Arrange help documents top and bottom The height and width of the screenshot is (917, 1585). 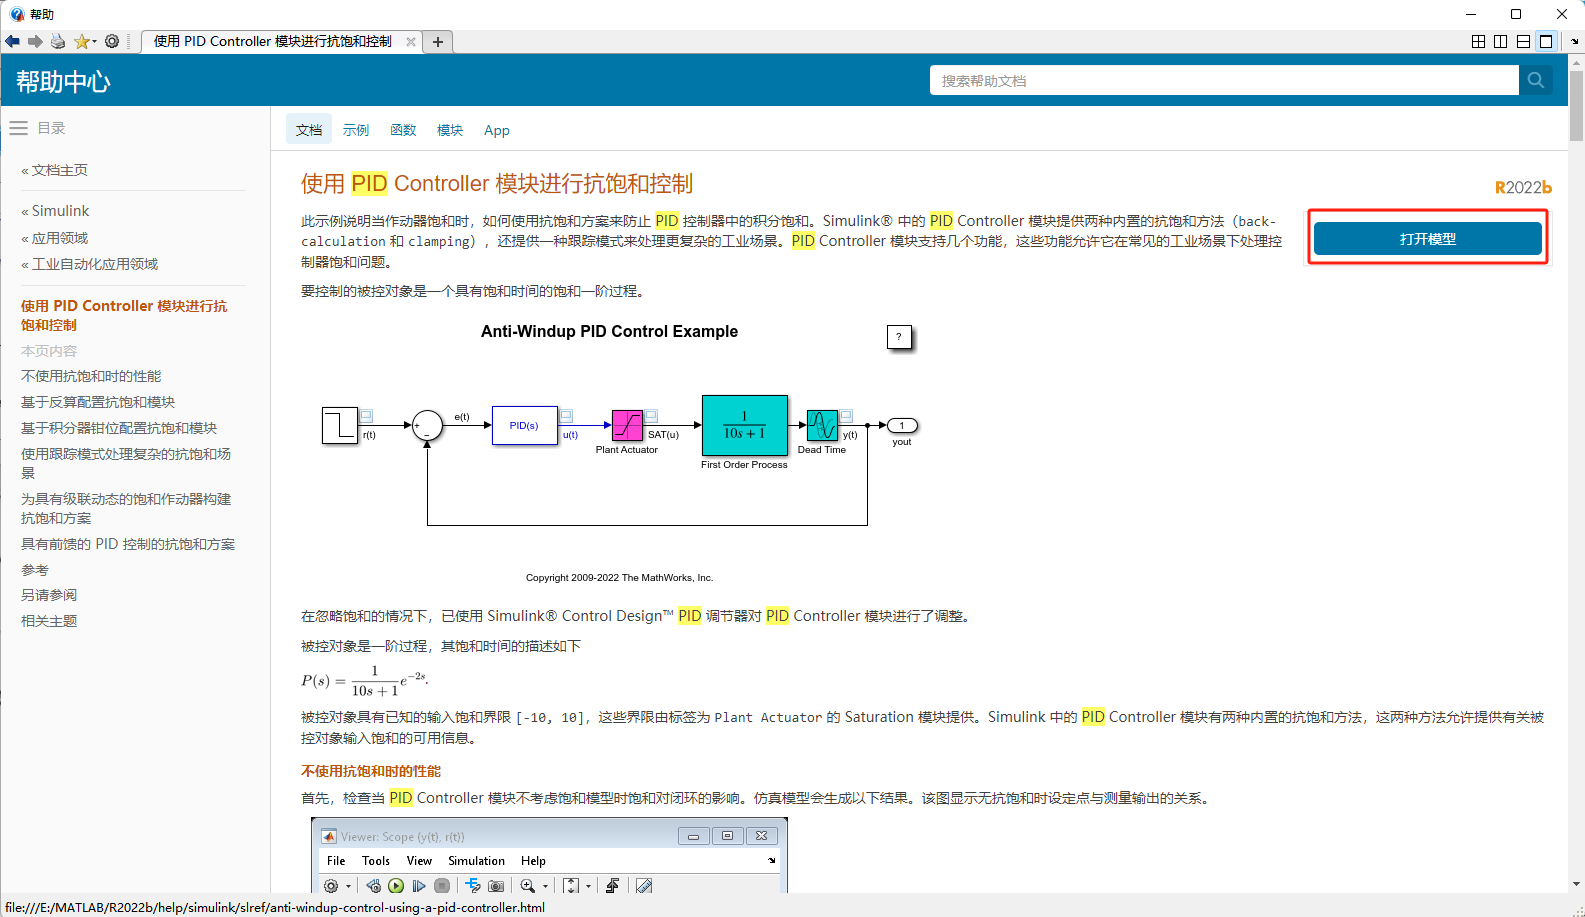coord(1523,41)
